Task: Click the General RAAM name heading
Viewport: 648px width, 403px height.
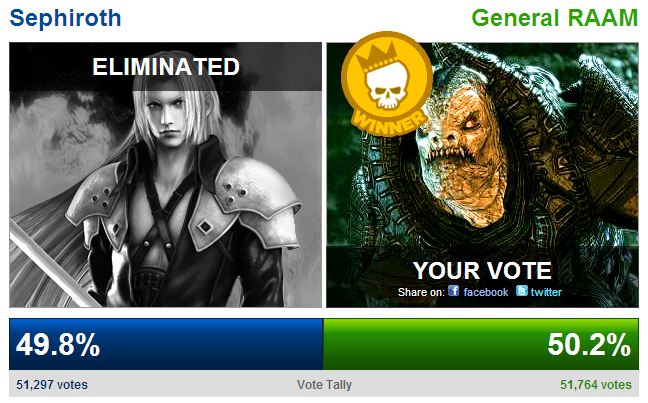Action: [x=555, y=18]
